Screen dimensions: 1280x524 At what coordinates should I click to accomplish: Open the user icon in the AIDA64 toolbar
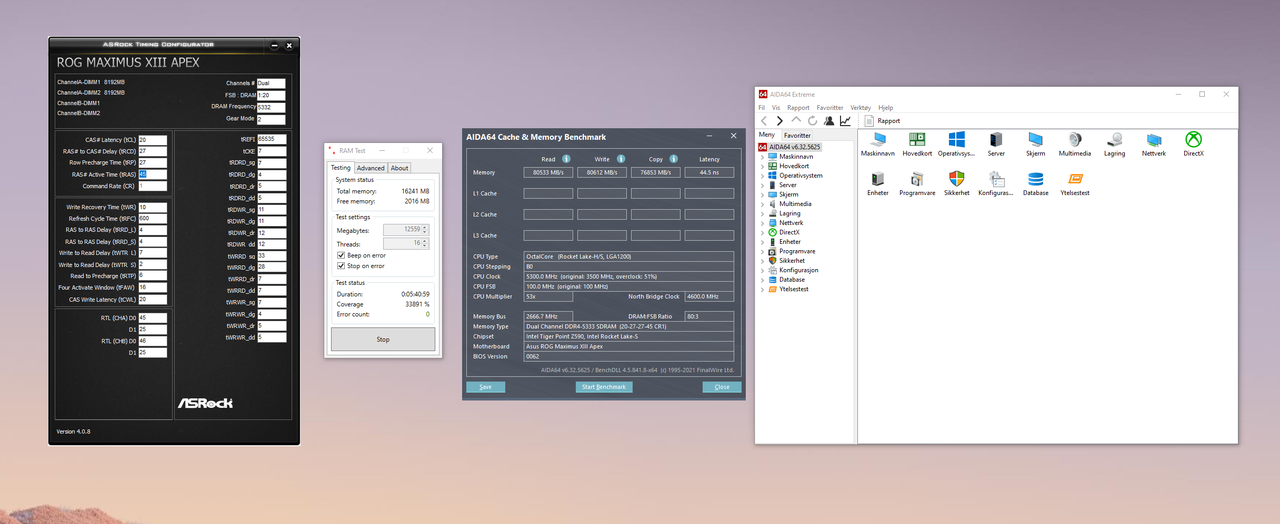[828, 121]
